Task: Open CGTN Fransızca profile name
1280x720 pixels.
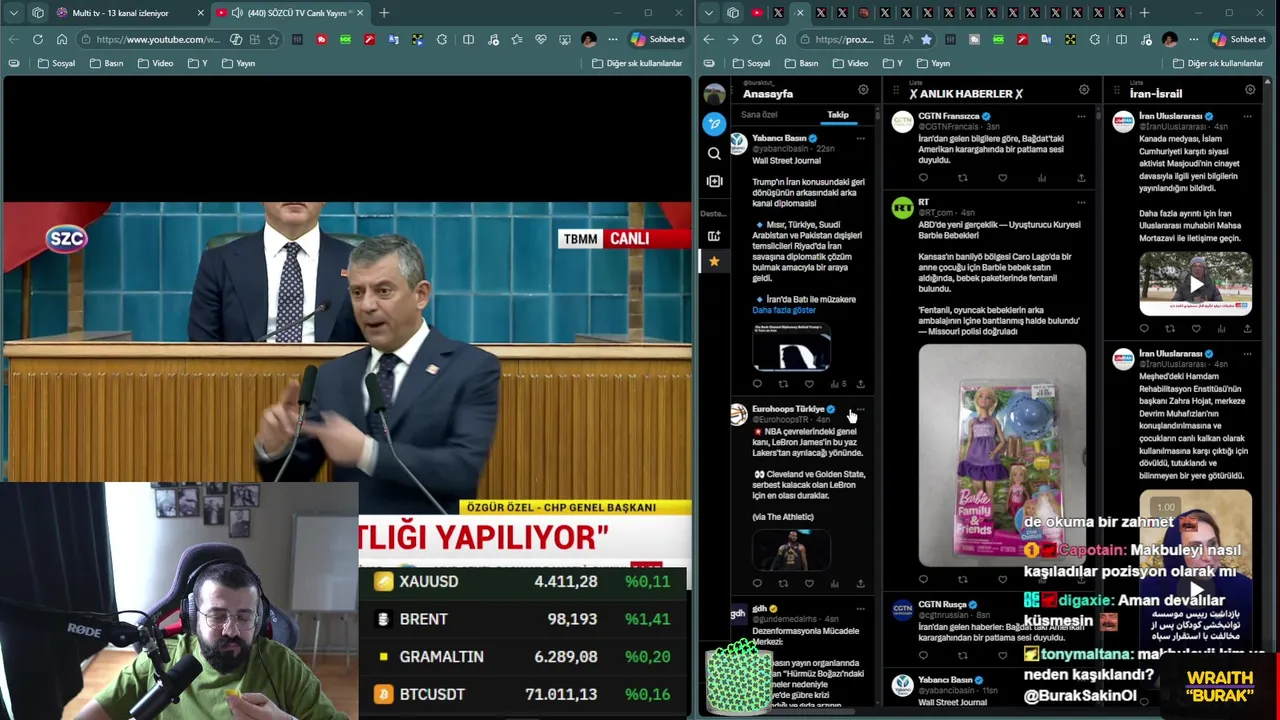Action: pyautogui.click(x=948, y=116)
